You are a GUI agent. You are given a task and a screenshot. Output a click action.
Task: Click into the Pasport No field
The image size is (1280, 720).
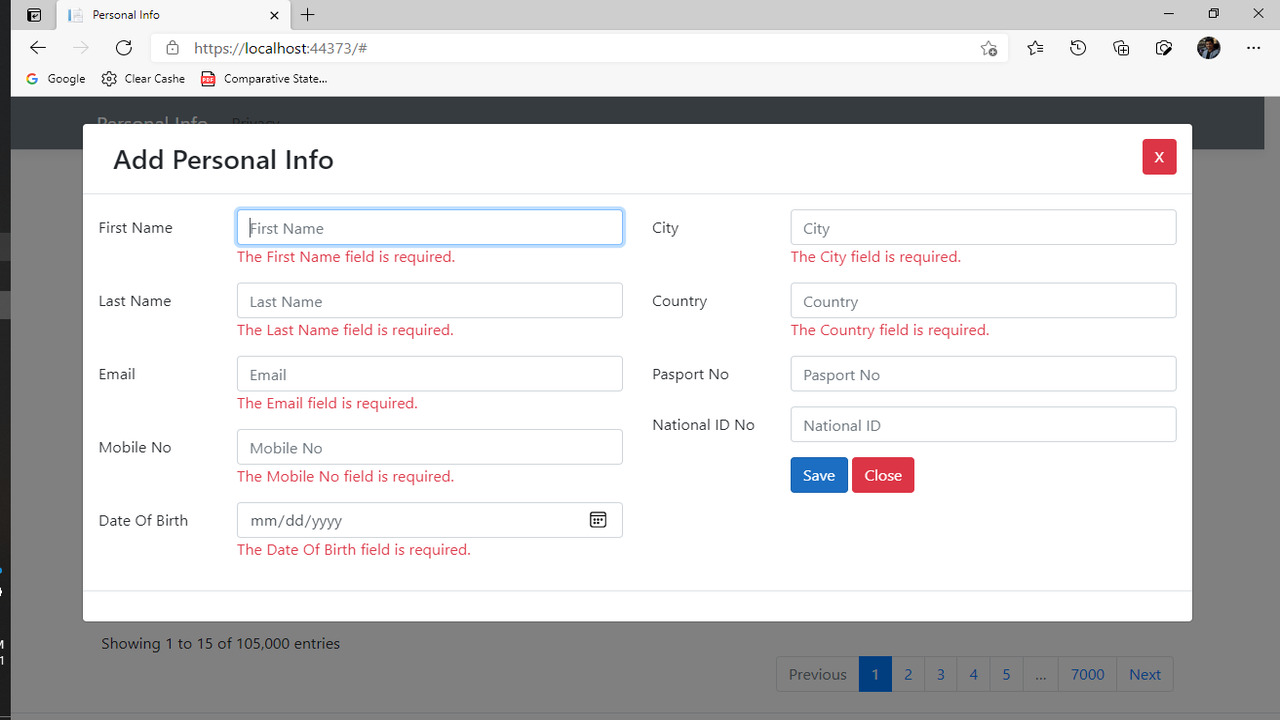point(982,374)
